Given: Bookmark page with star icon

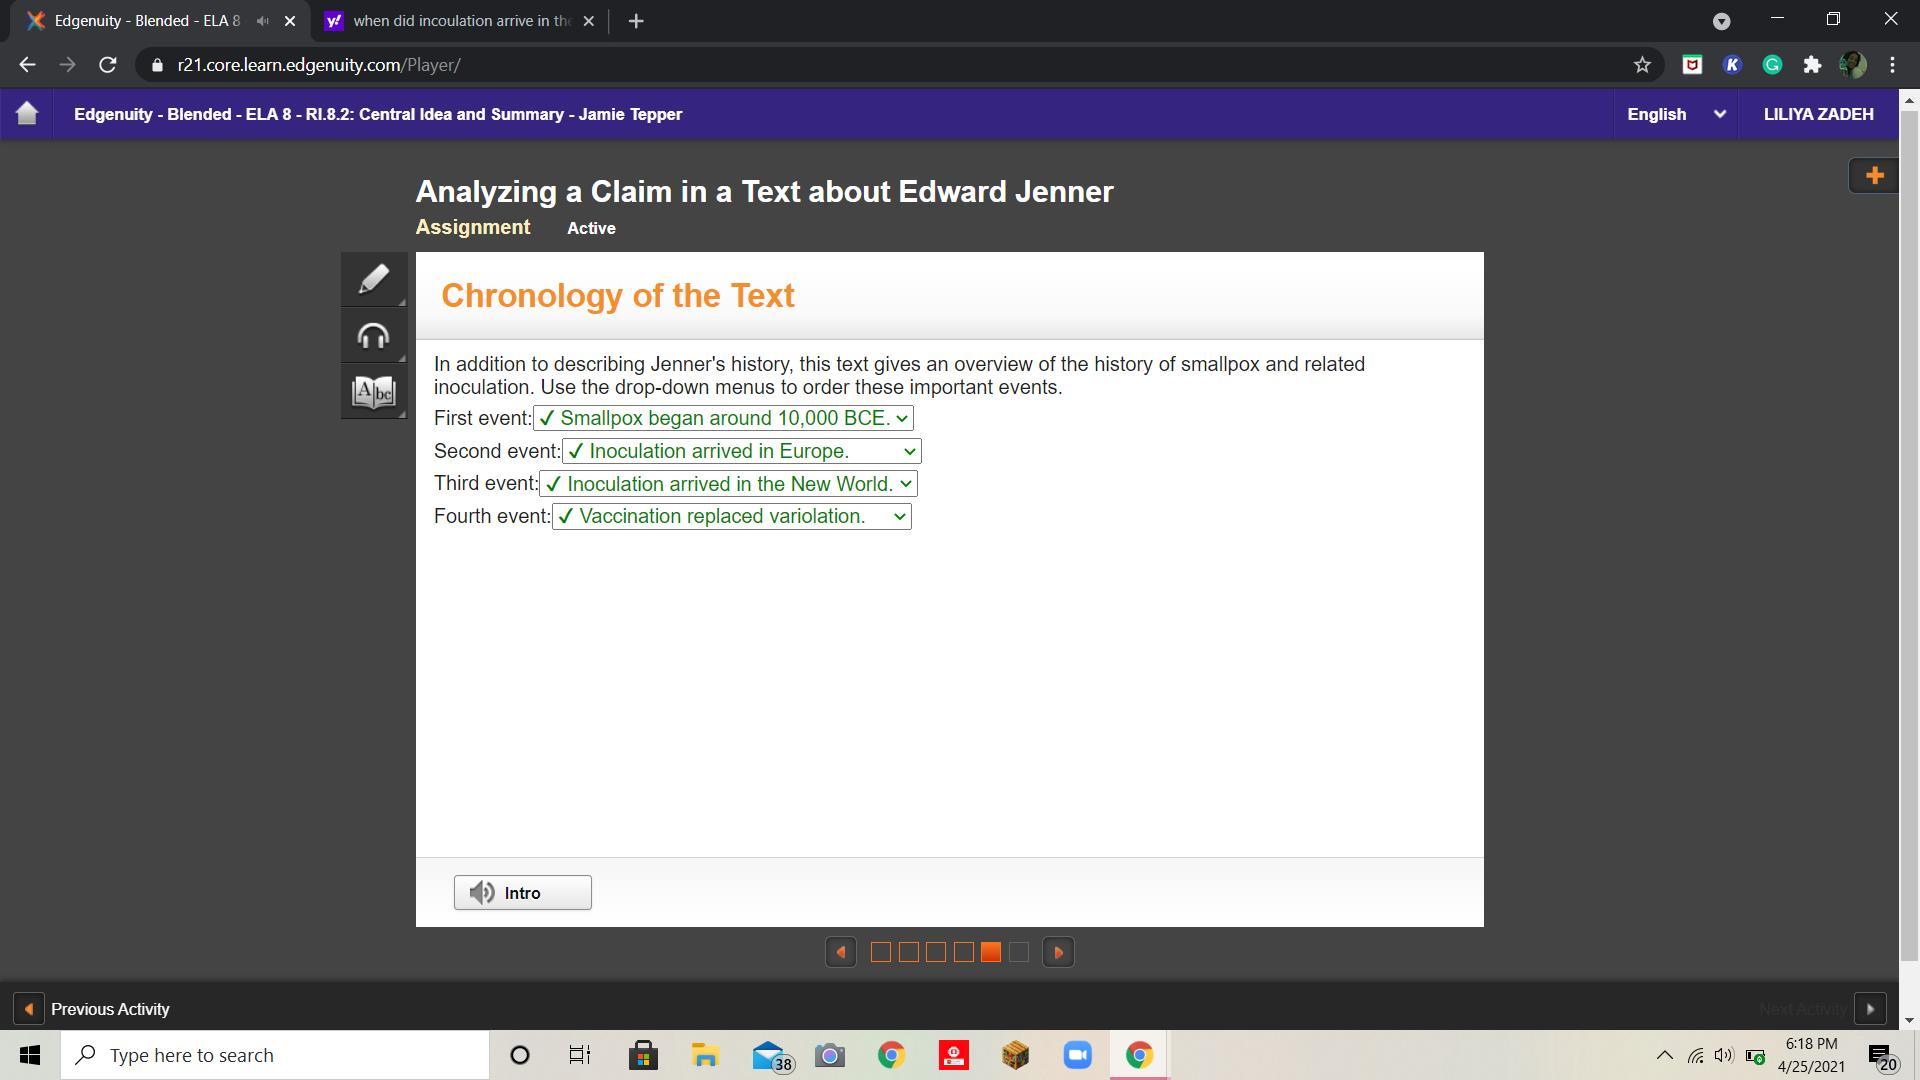Looking at the screenshot, I should point(1642,65).
